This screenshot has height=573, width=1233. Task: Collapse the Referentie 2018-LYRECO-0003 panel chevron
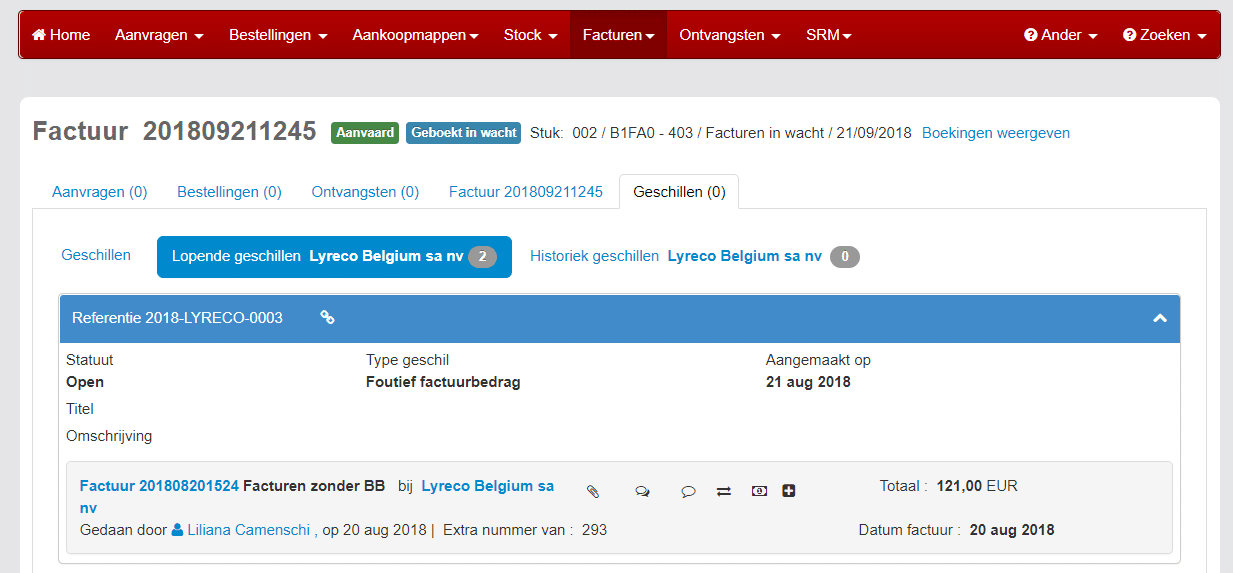point(1160,318)
